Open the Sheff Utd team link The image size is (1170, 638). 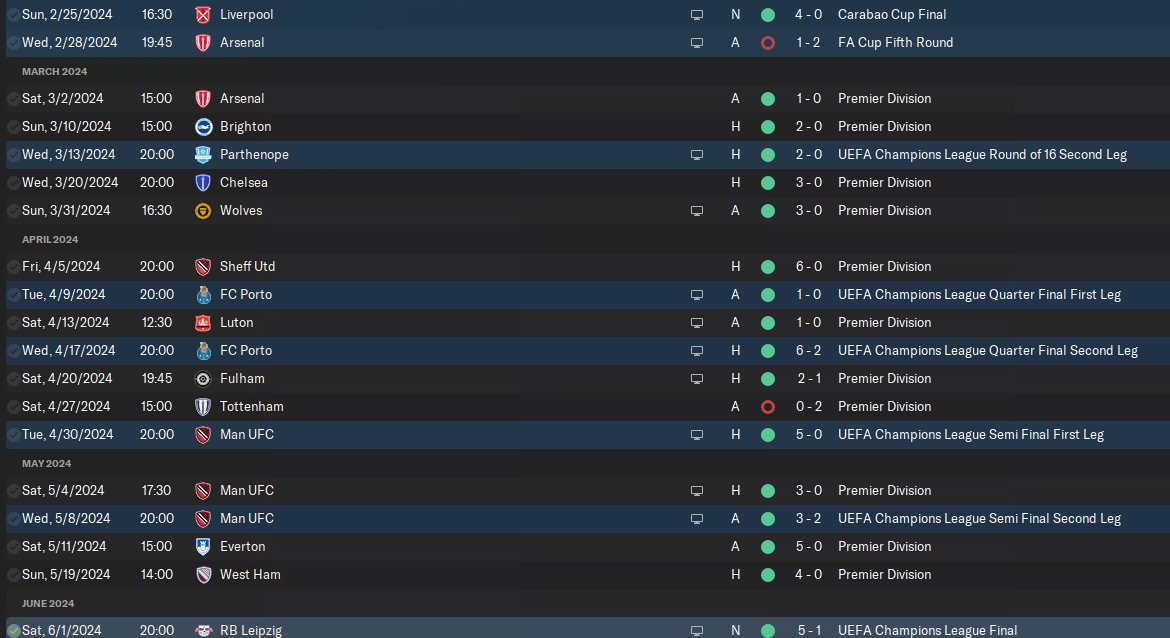(247, 266)
